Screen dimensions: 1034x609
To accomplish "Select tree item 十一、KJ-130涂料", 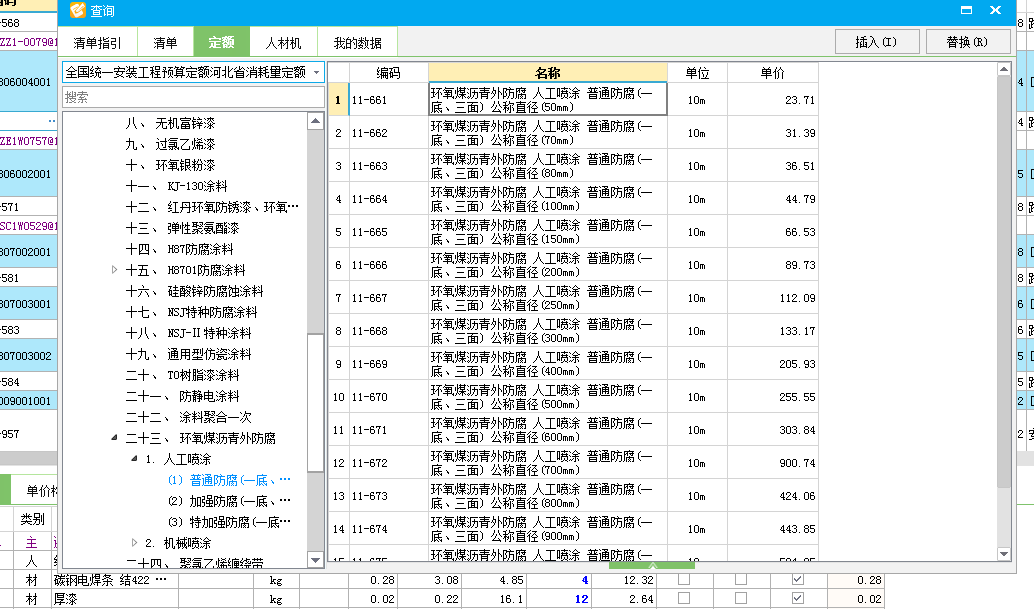I will 176,187.
